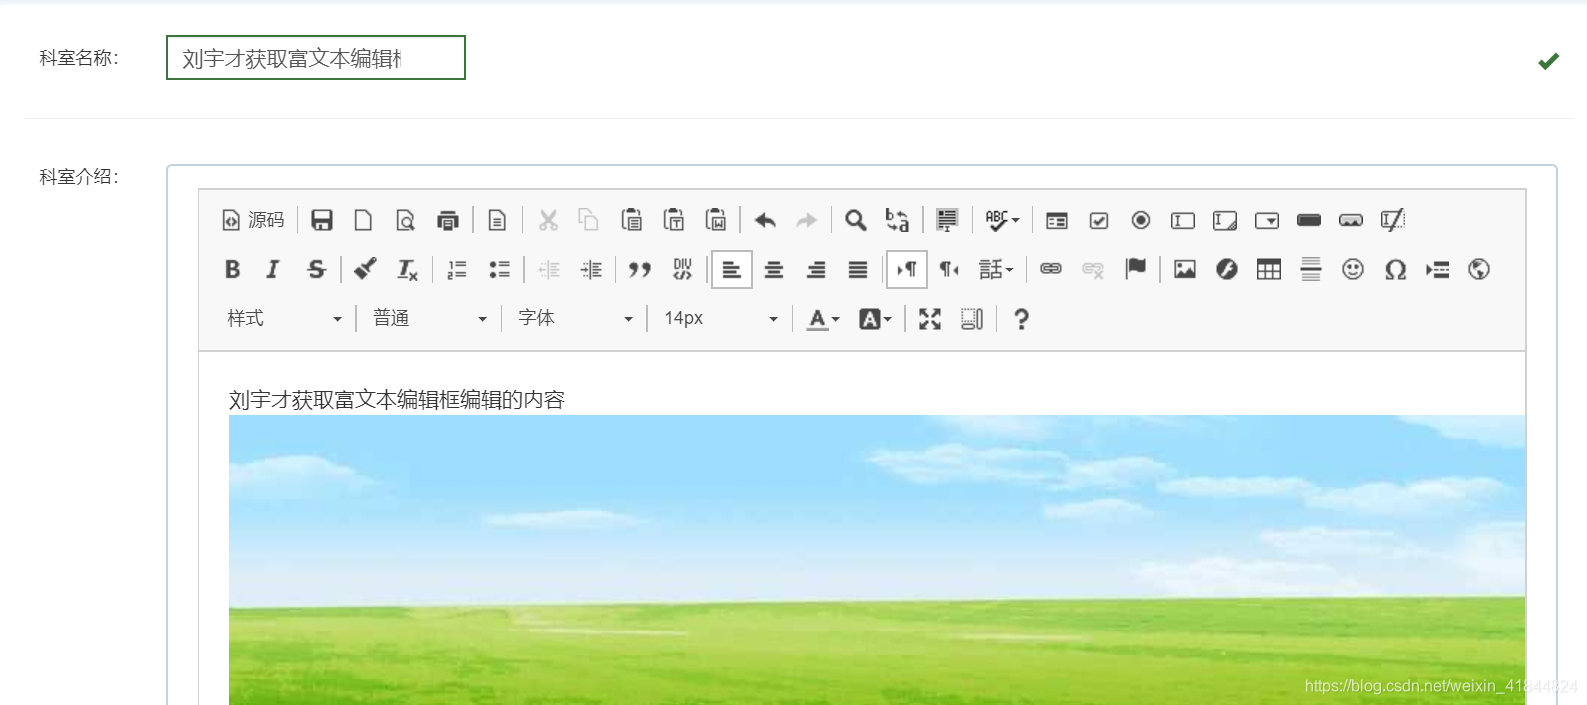Toggle Italic formatting
The height and width of the screenshot is (705, 1587).
(x=273, y=269)
